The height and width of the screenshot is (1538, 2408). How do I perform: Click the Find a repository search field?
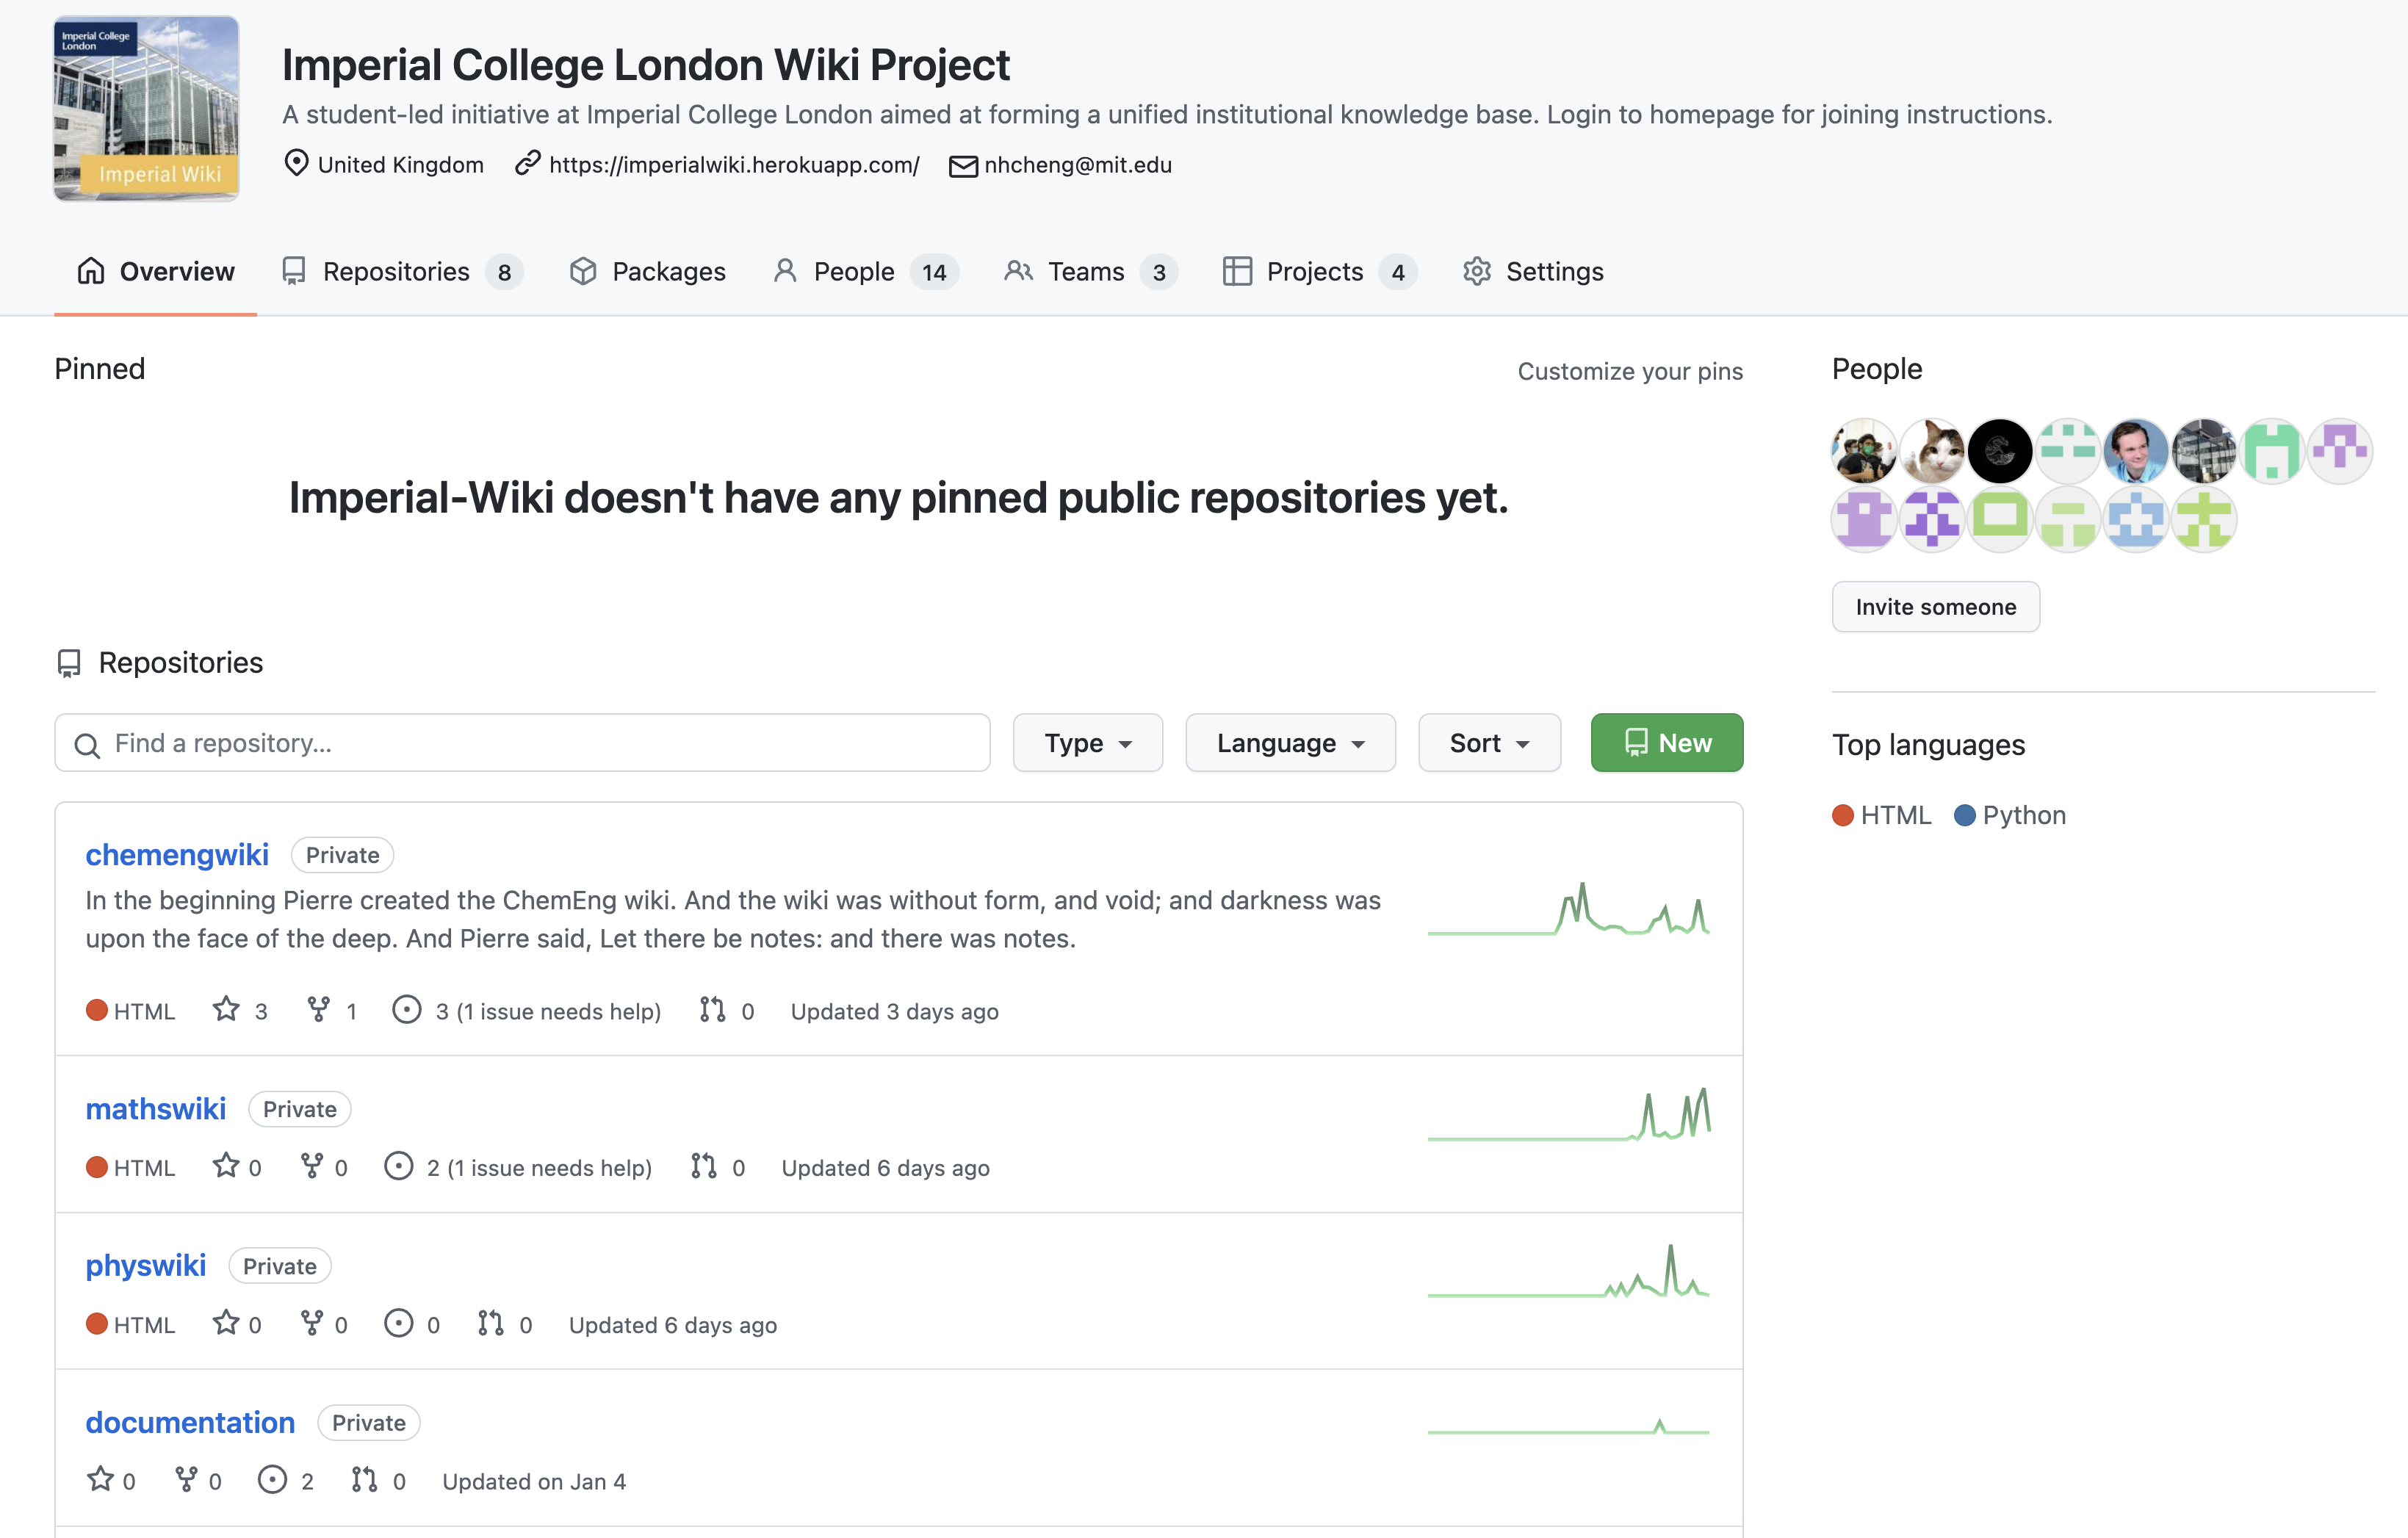pyautogui.click(x=522, y=743)
